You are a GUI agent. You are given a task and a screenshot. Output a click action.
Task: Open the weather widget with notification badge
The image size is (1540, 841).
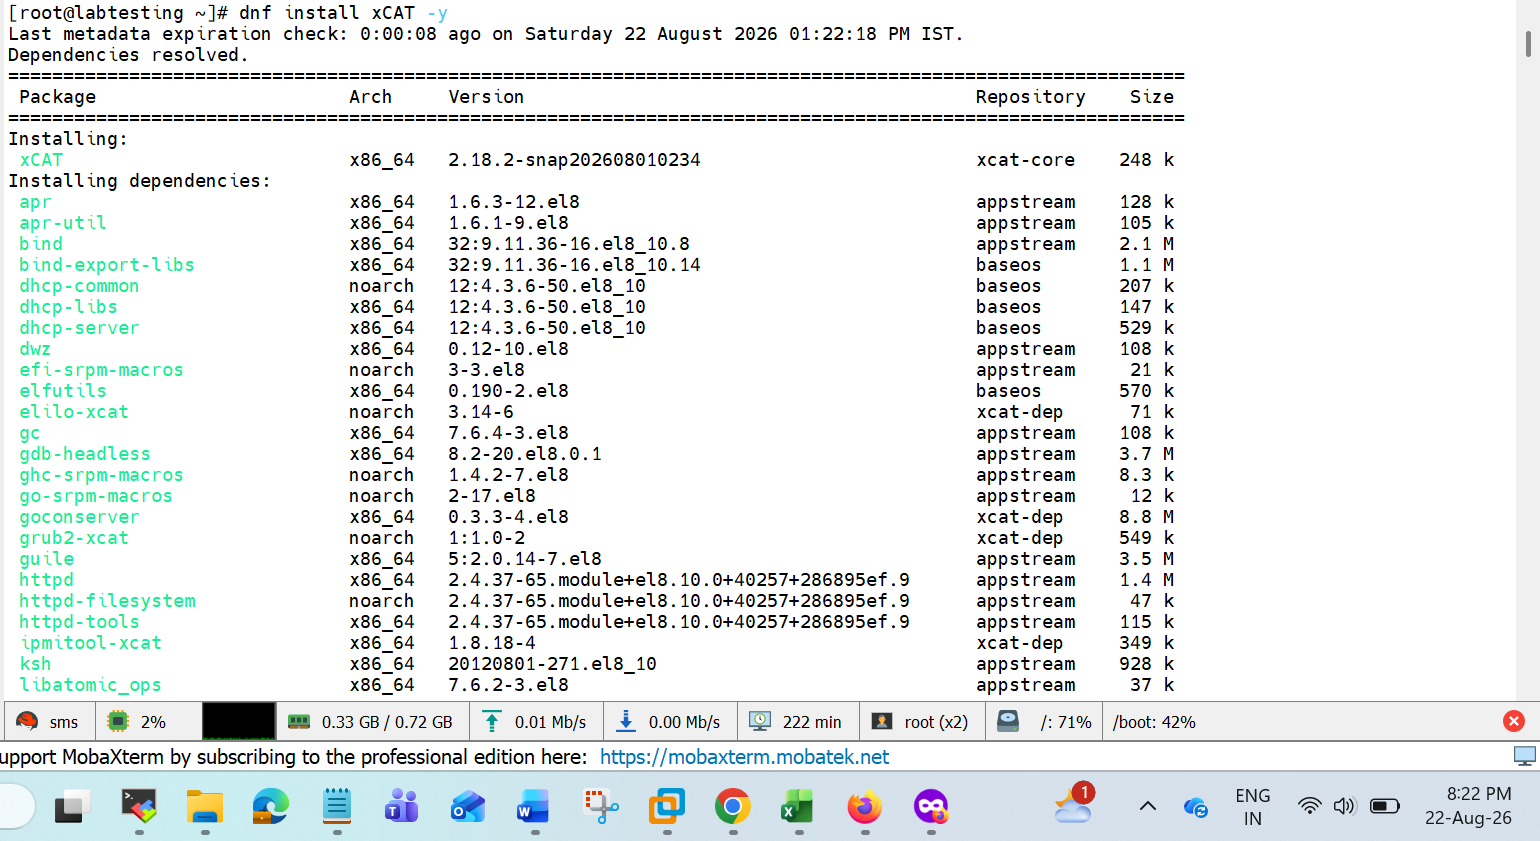(x=1075, y=803)
